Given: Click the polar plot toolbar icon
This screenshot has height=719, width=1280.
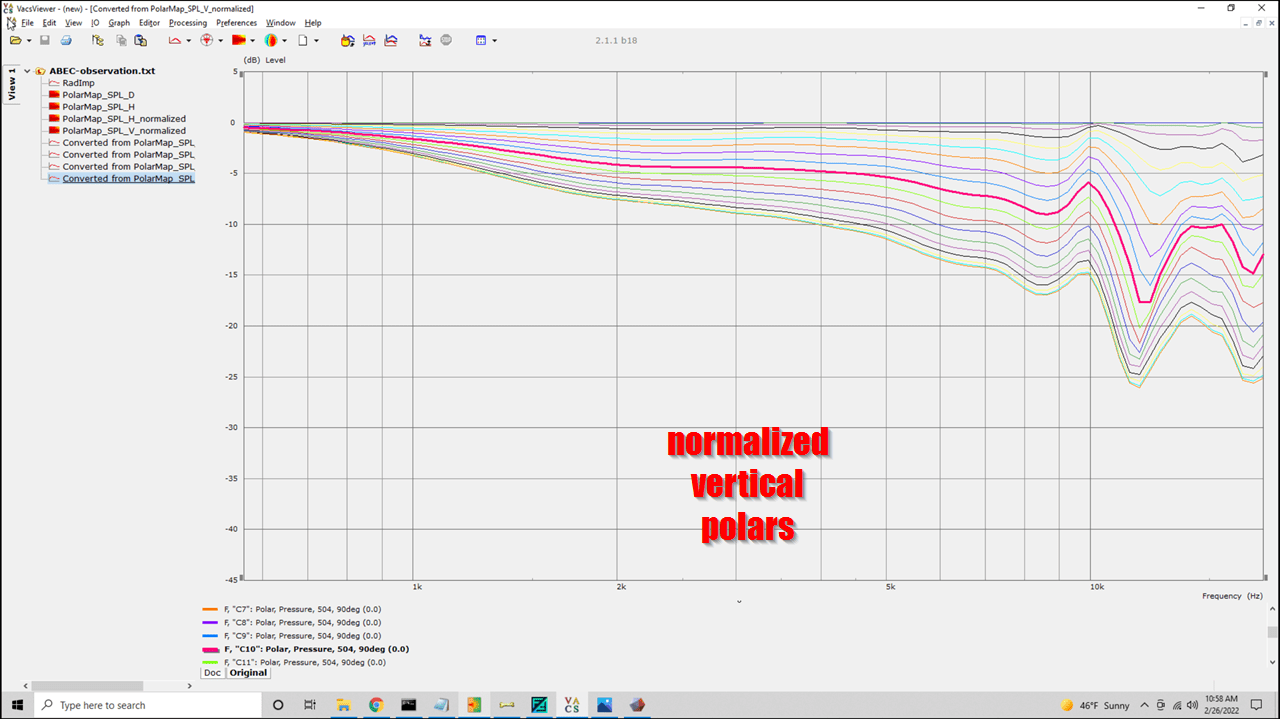Looking at the screenshot, I should click(207, 40).
